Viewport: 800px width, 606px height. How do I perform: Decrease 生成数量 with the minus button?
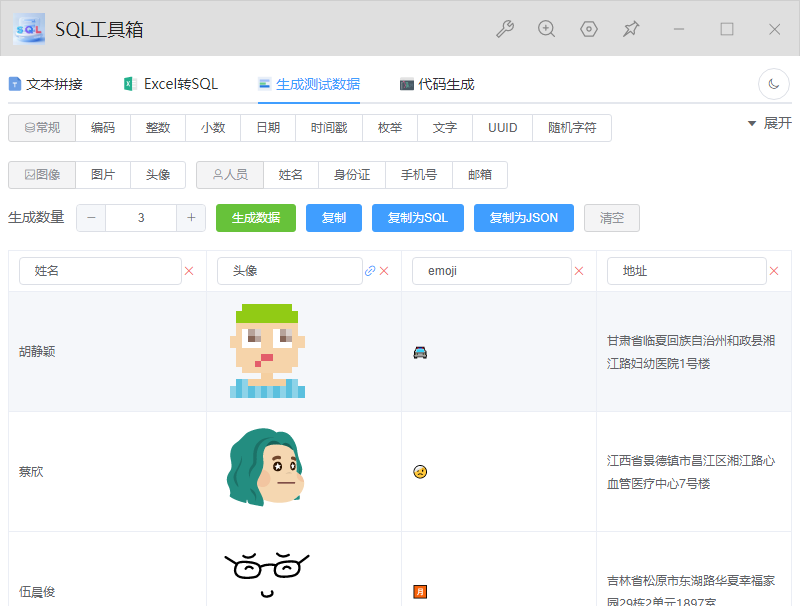point(91,218)
